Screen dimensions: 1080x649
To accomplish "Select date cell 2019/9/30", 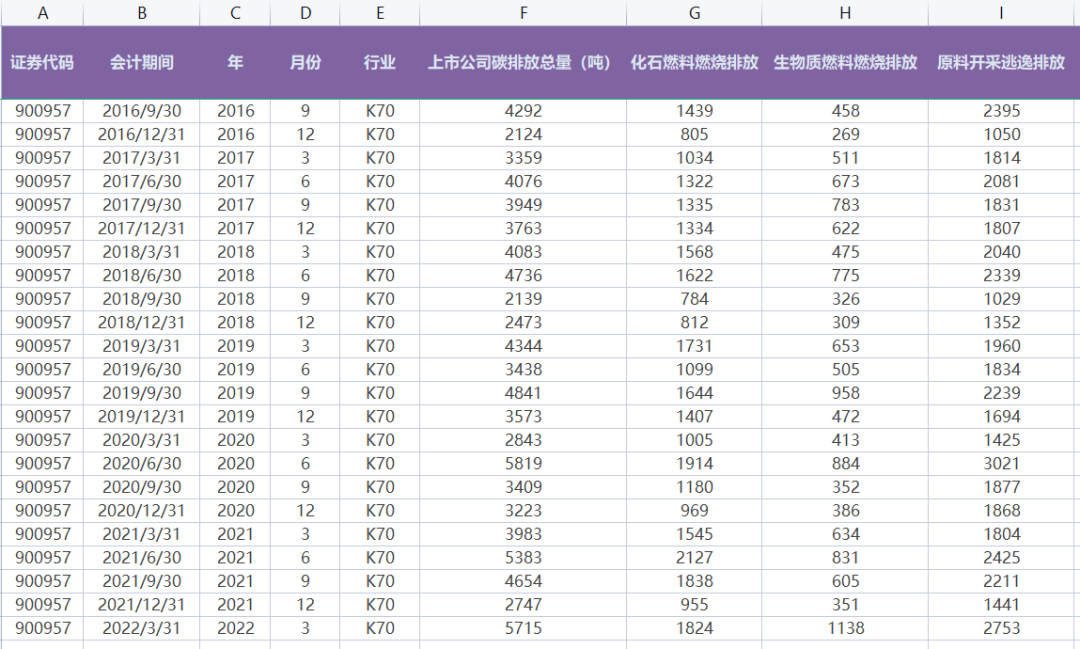I will 141,393.
